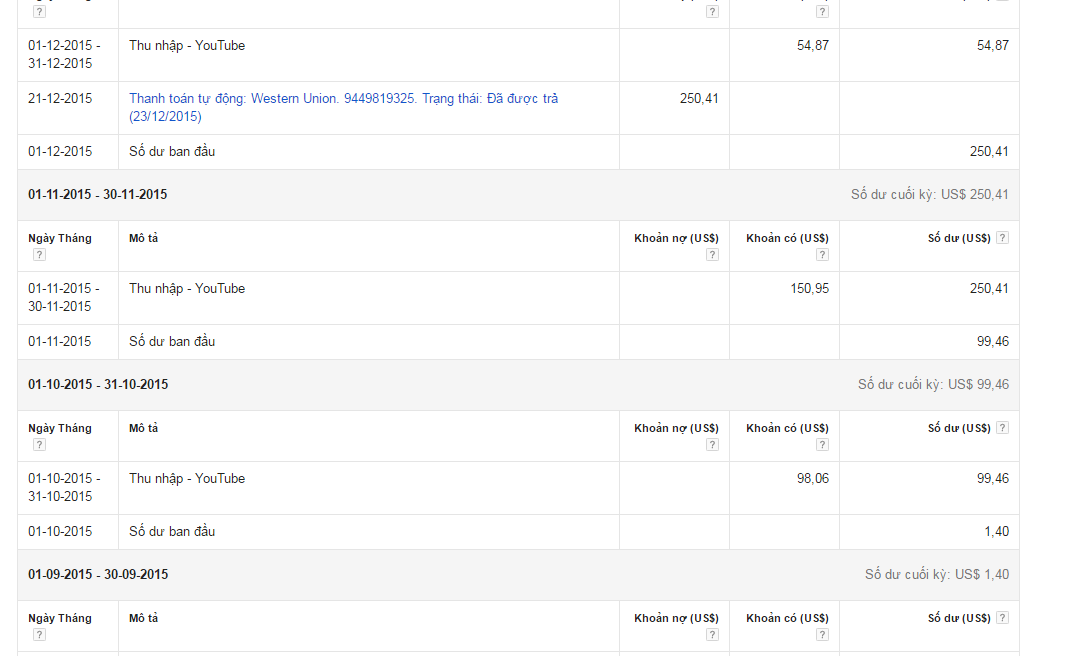Click help icon under Ngày Tháng, November table

click(x=39, y=255)
